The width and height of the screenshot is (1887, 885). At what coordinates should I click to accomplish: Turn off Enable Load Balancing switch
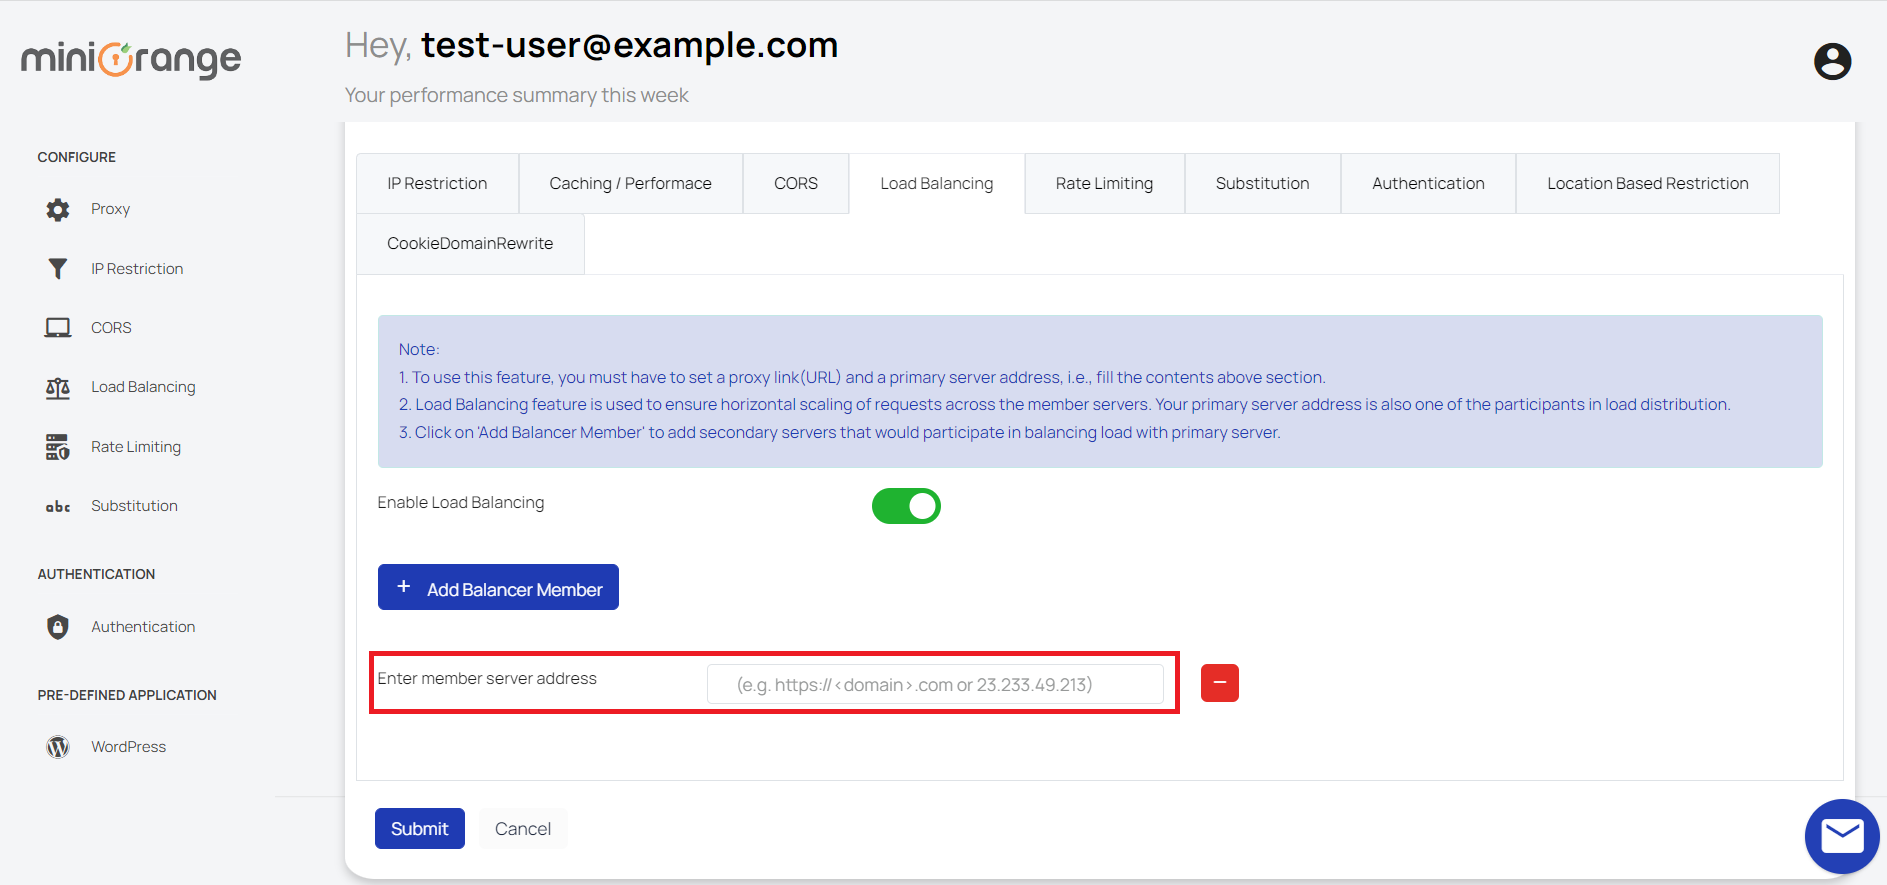[x=906, y=506]
